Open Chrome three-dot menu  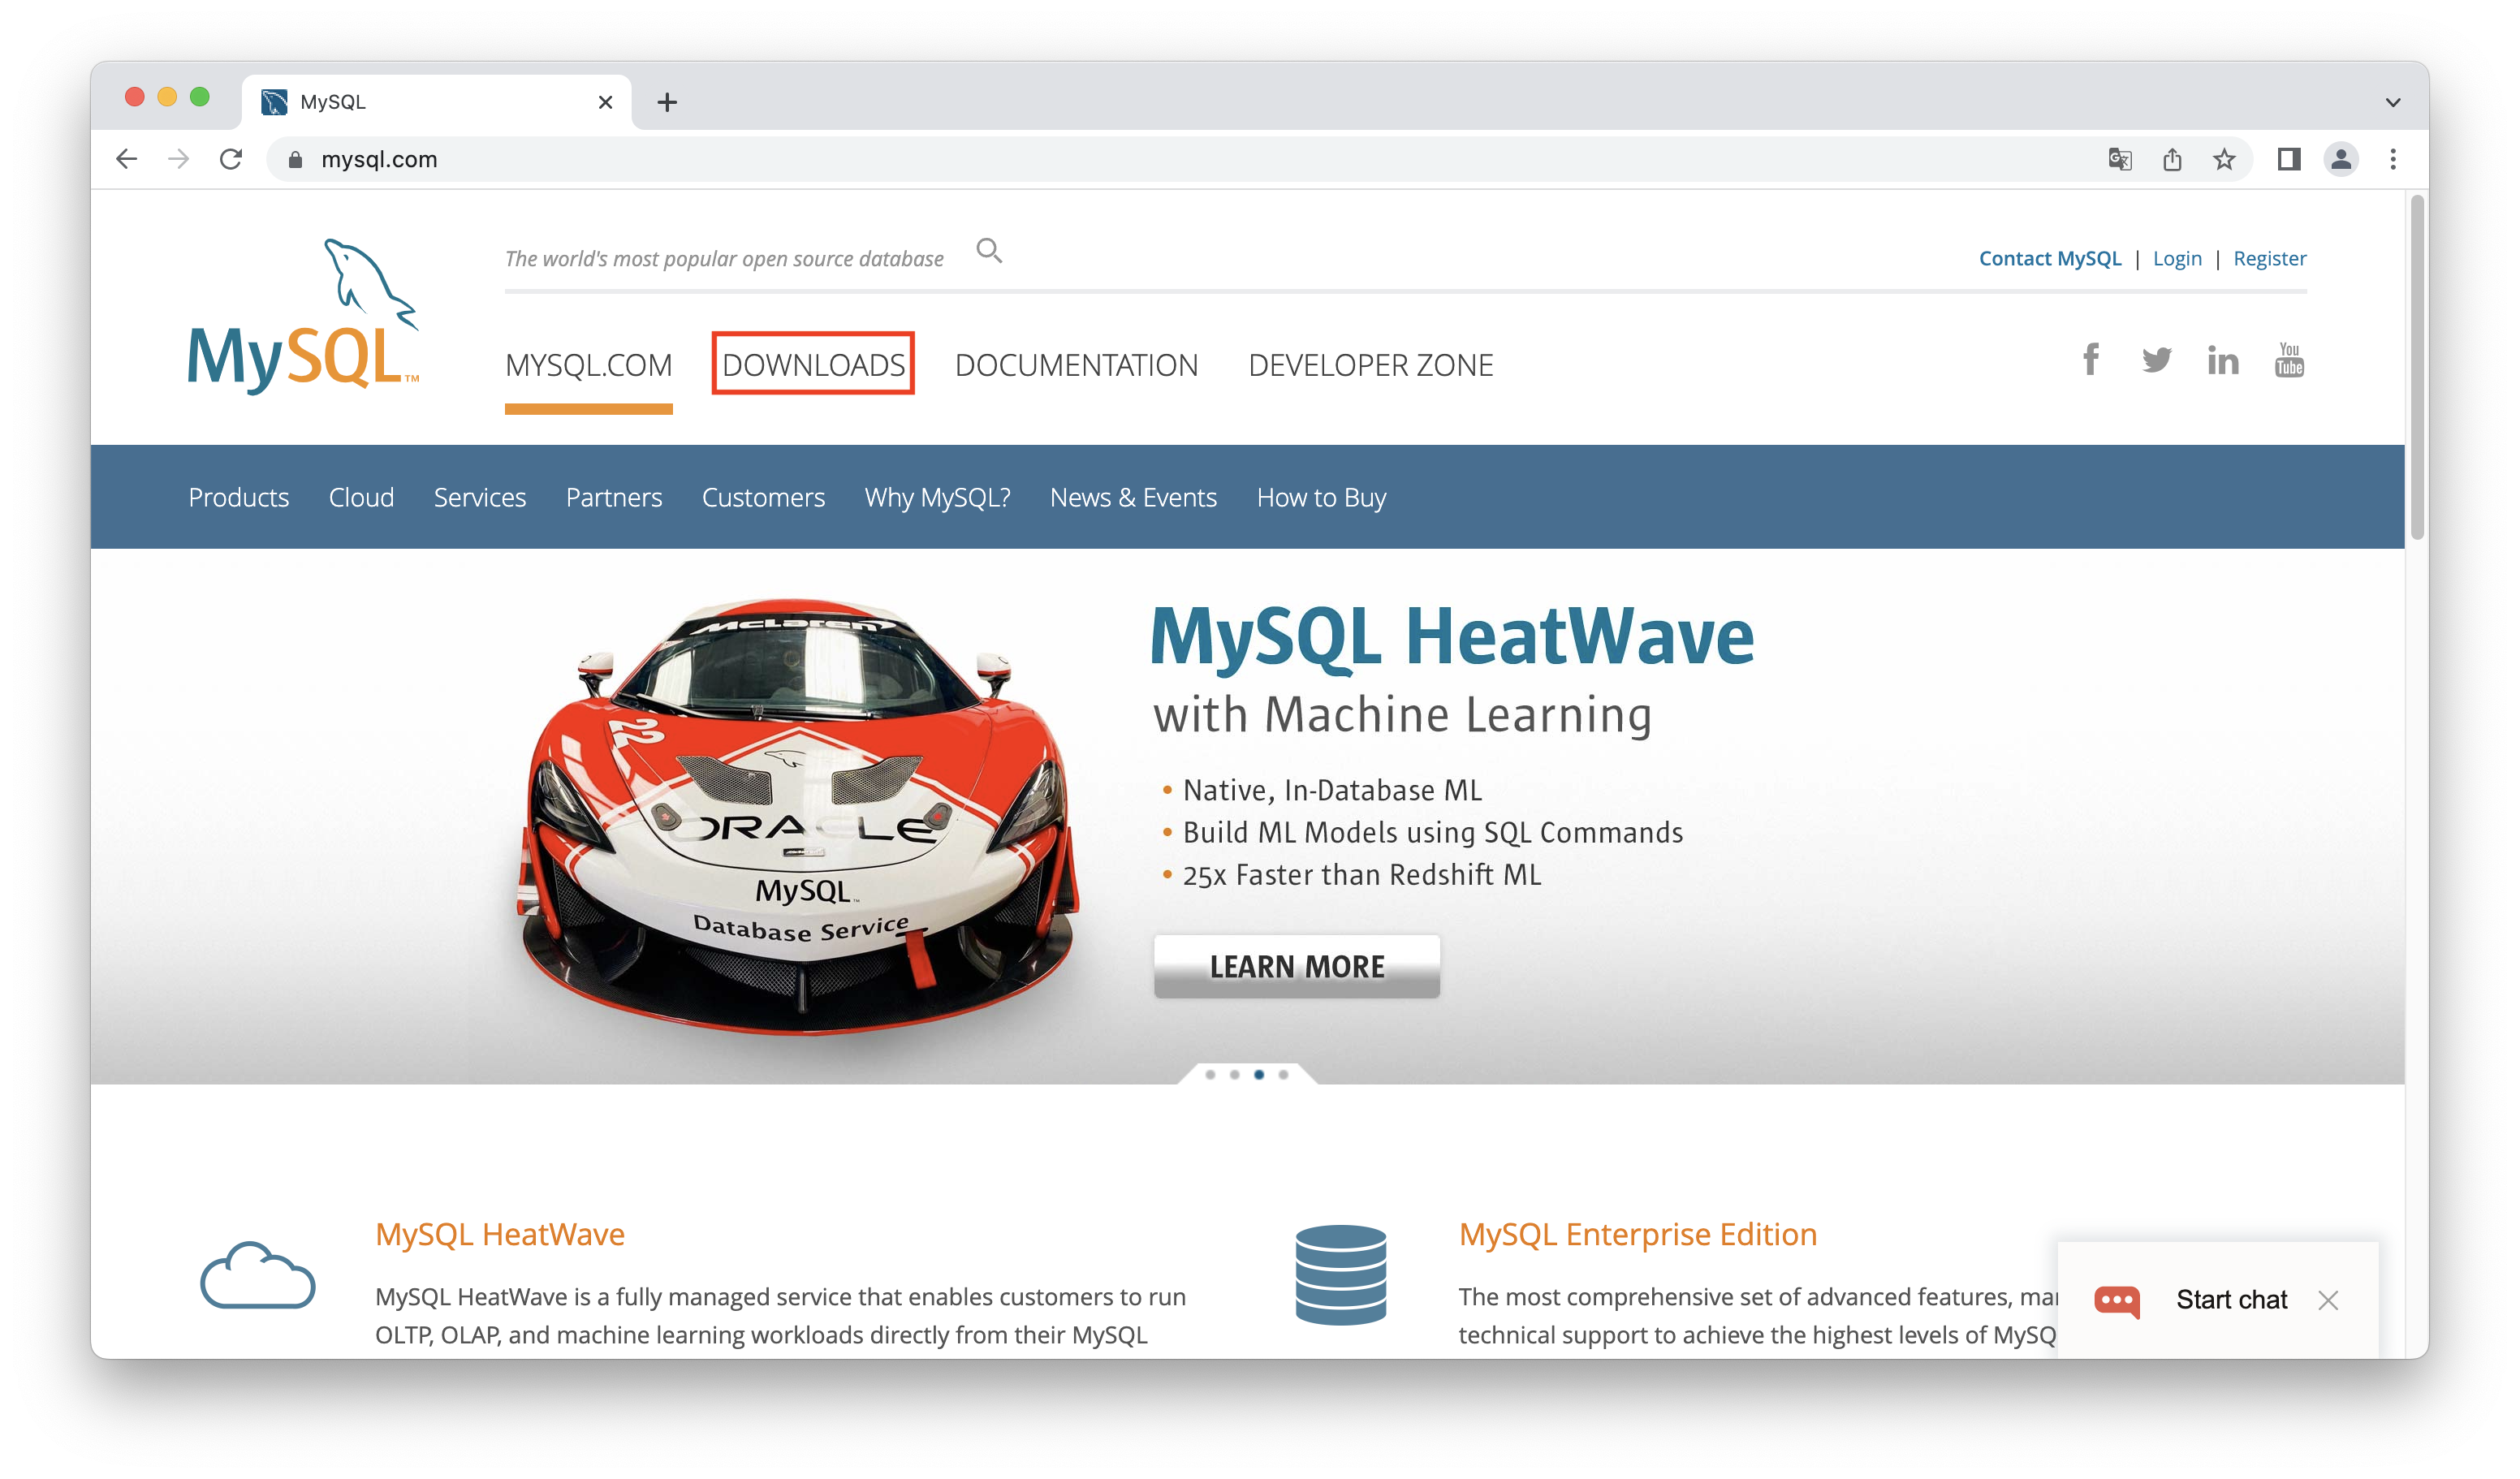[2393, 159]
